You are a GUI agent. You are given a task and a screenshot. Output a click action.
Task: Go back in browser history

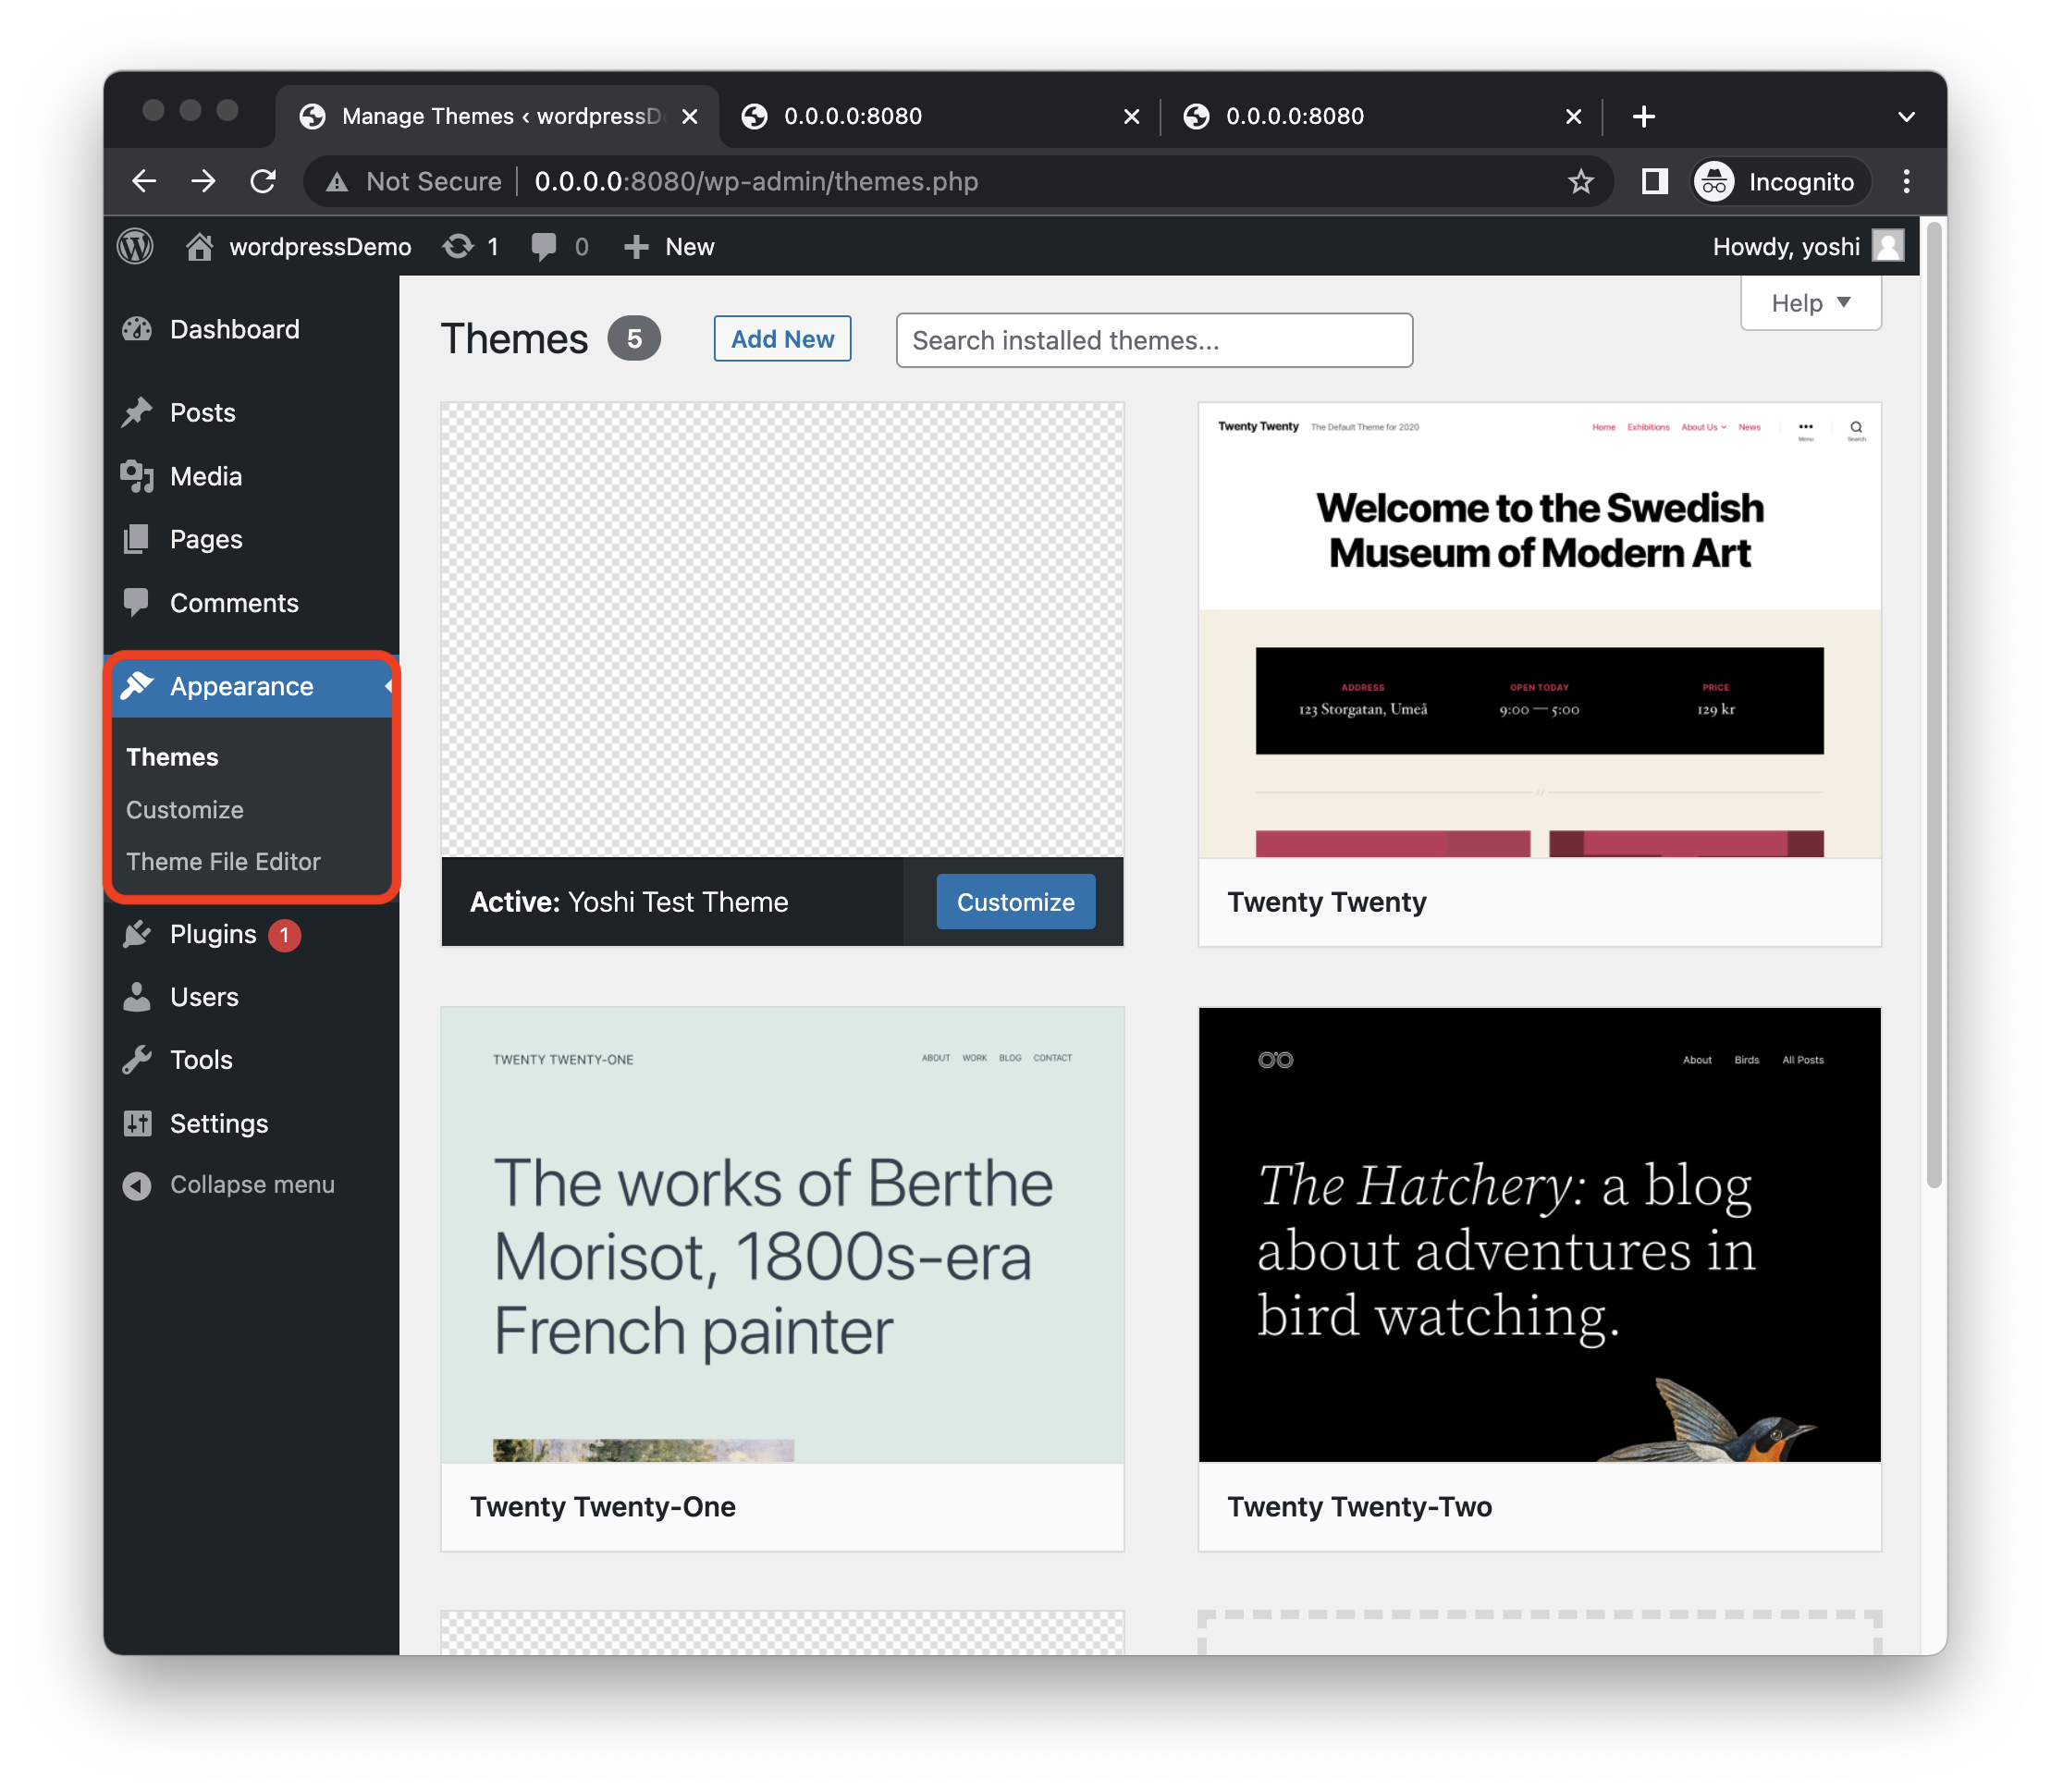point(144,181)
